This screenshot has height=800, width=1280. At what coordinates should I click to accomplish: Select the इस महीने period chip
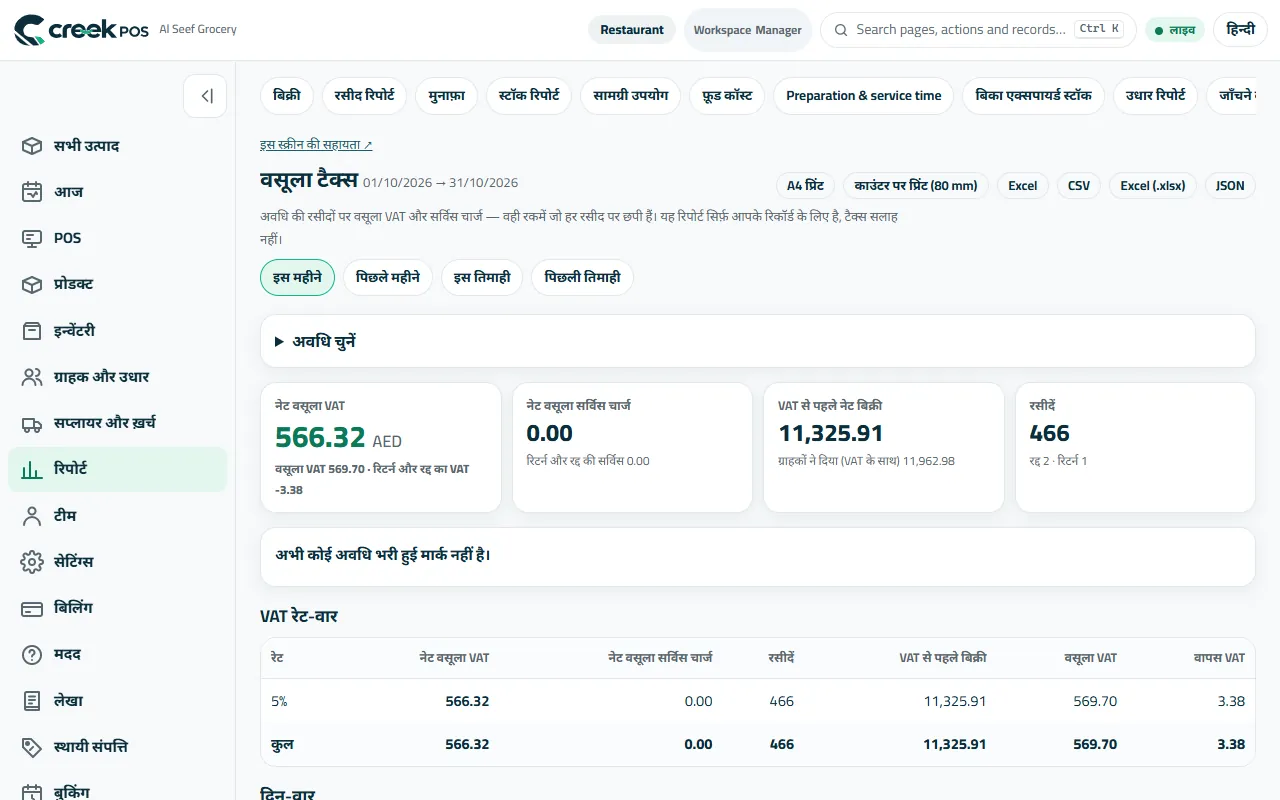pos(297,277)
